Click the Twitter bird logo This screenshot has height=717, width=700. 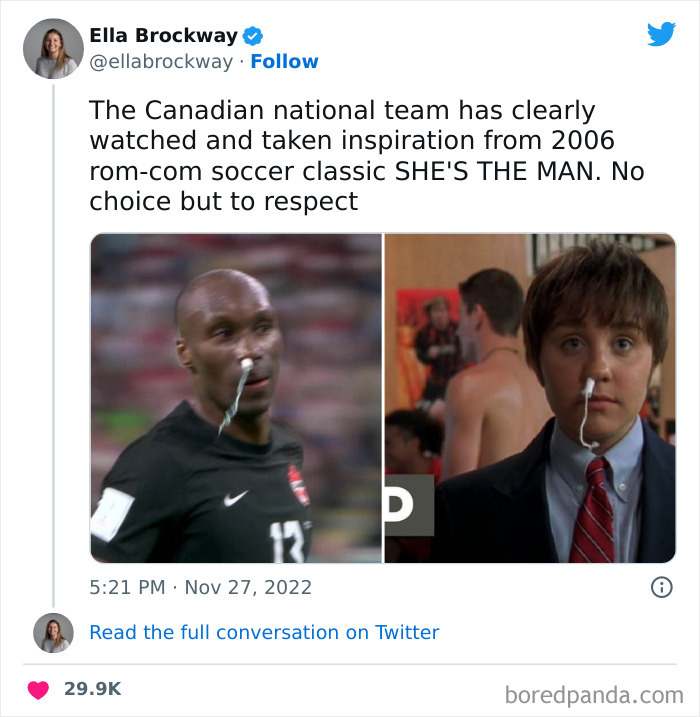661,34
